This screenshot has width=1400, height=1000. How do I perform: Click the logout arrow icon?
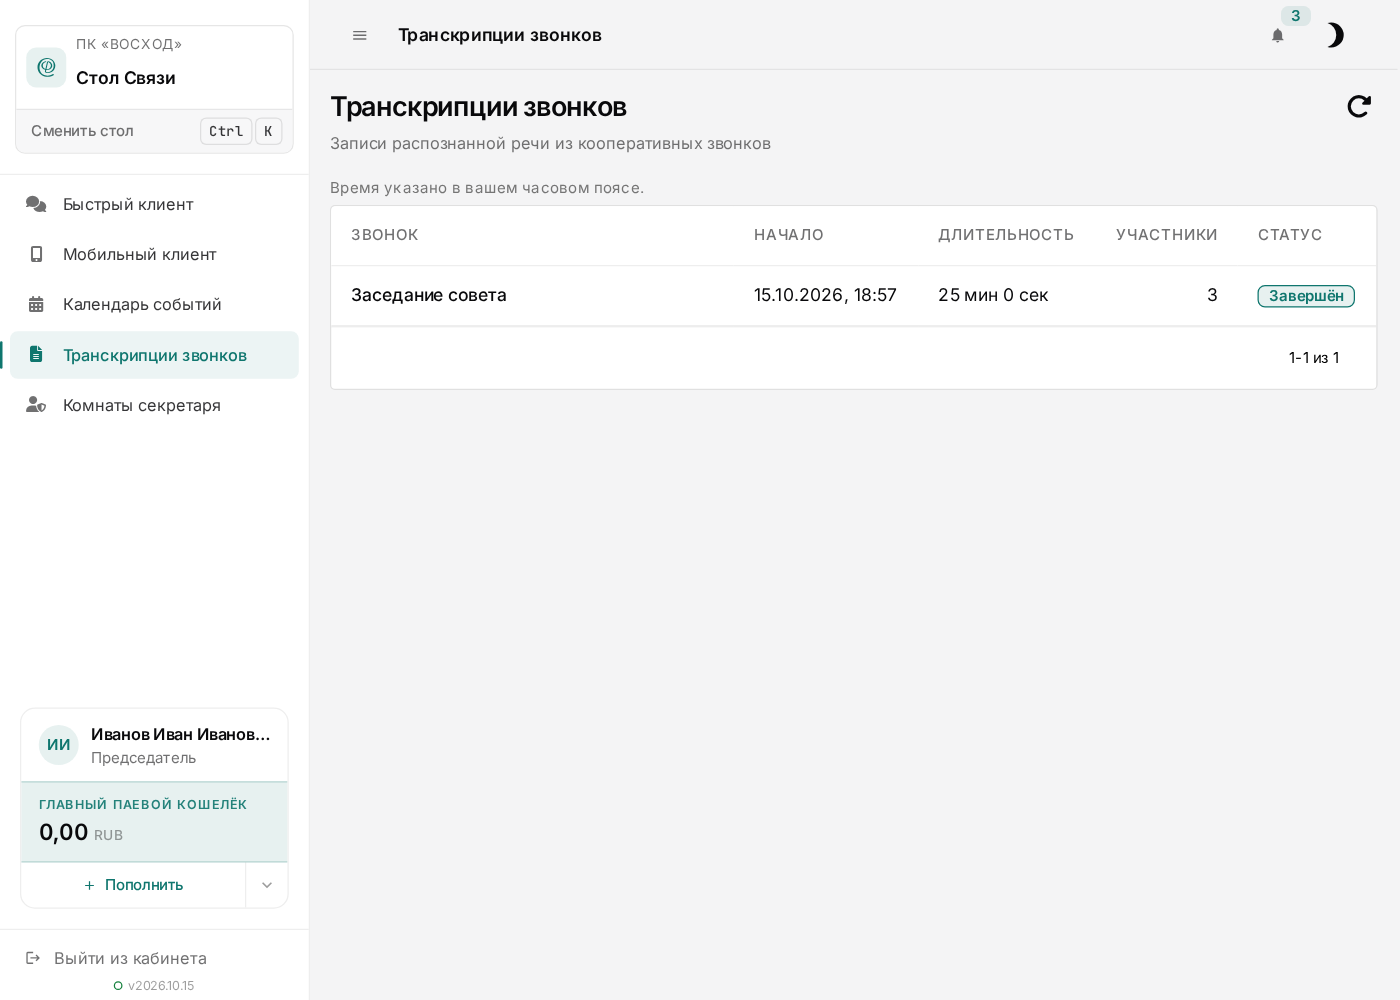pyautogui.click(x=33, y=958)
